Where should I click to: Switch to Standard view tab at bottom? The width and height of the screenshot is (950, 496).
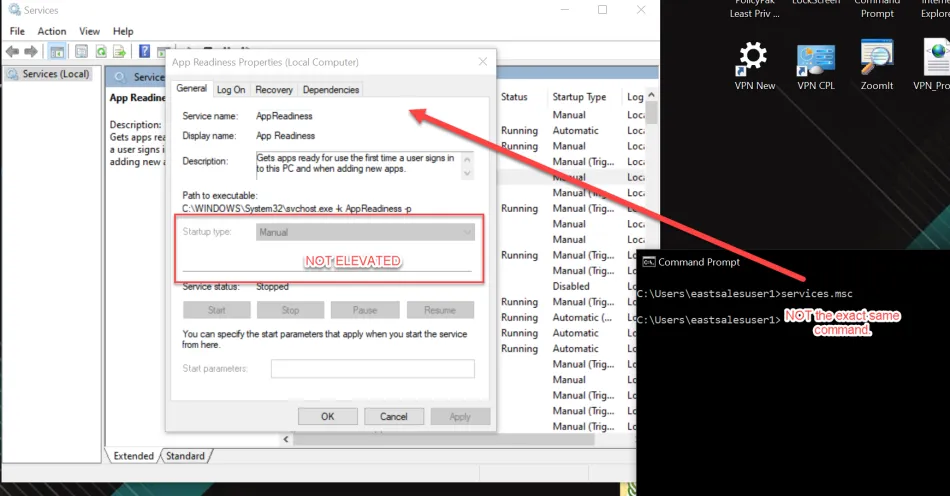(185, 456)
